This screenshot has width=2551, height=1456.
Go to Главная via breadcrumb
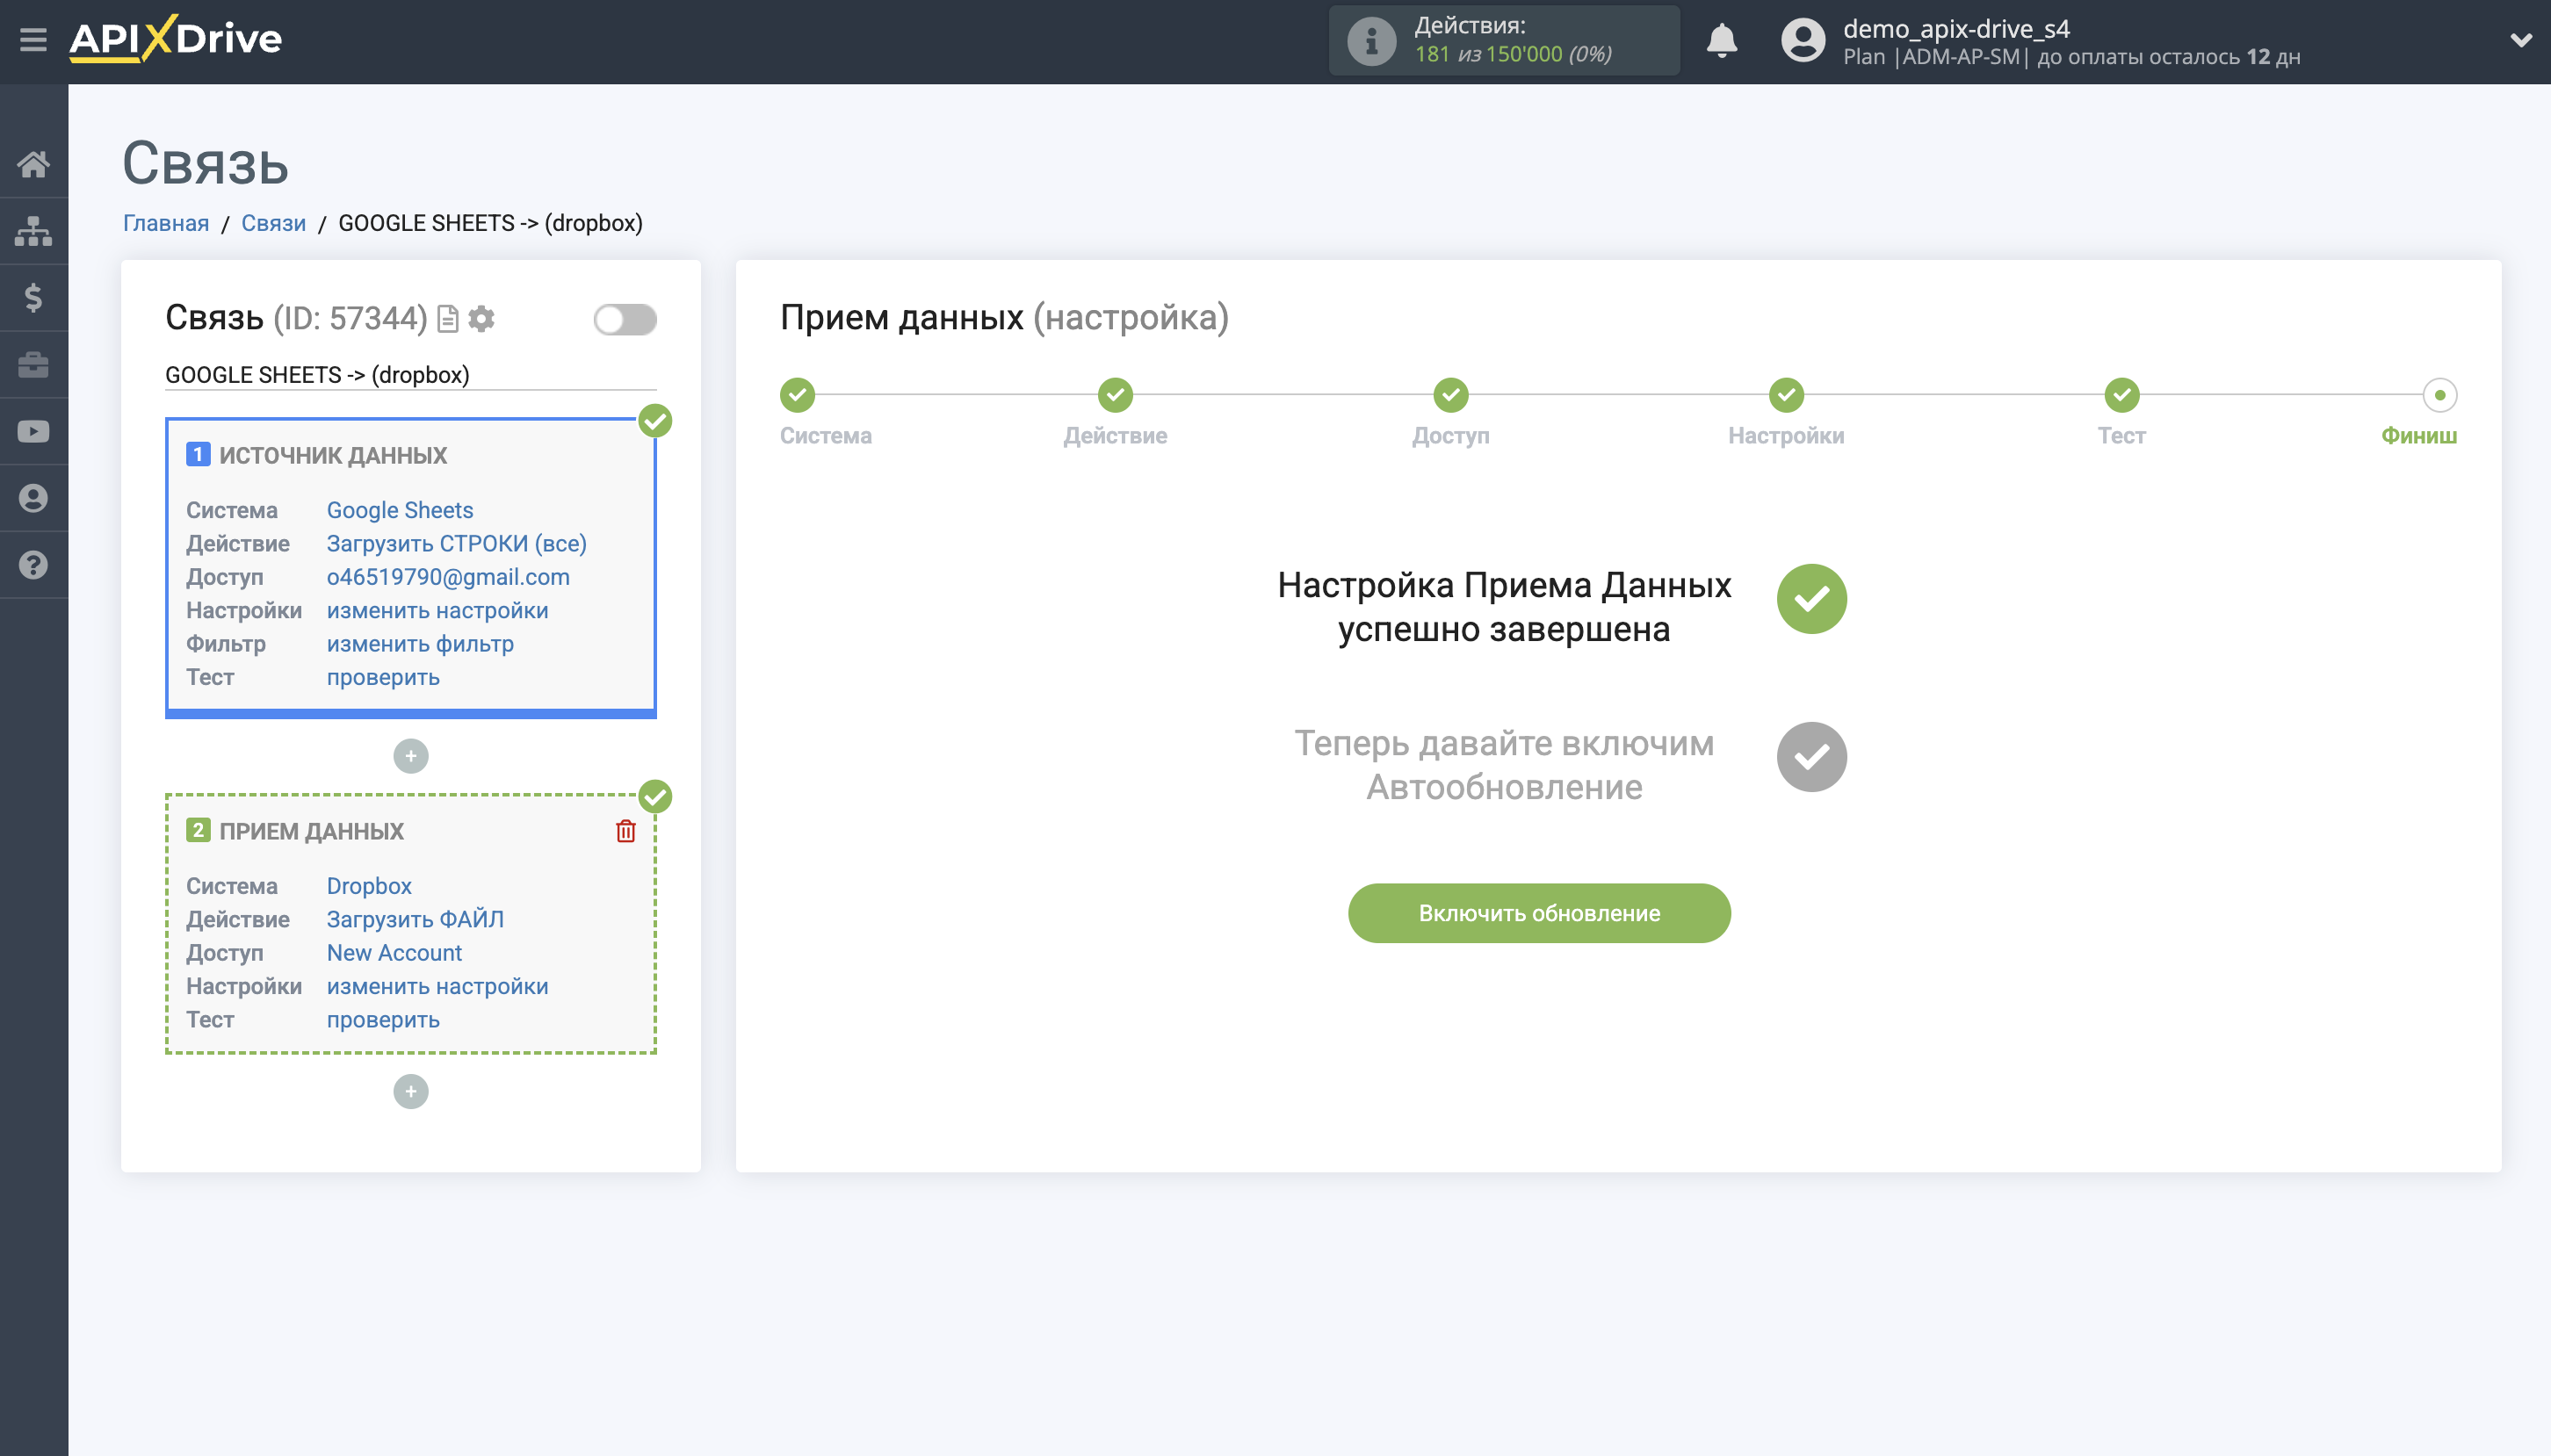166,223
